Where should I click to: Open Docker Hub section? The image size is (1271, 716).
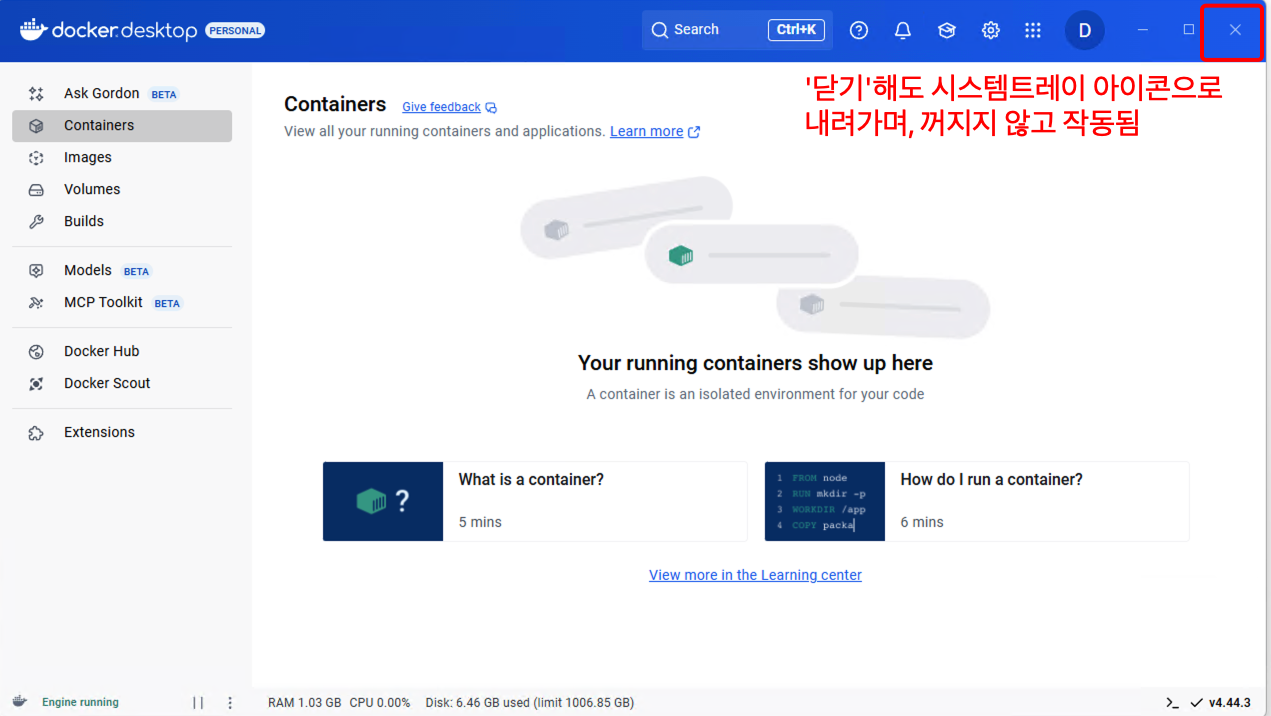click(122, 351)
